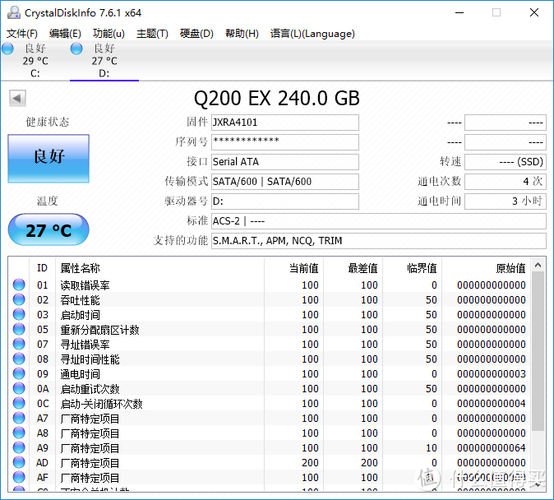Viewport: 554px width, 500px height.
Task: Click status circle for attribute AD row
Action: (19, 462)
